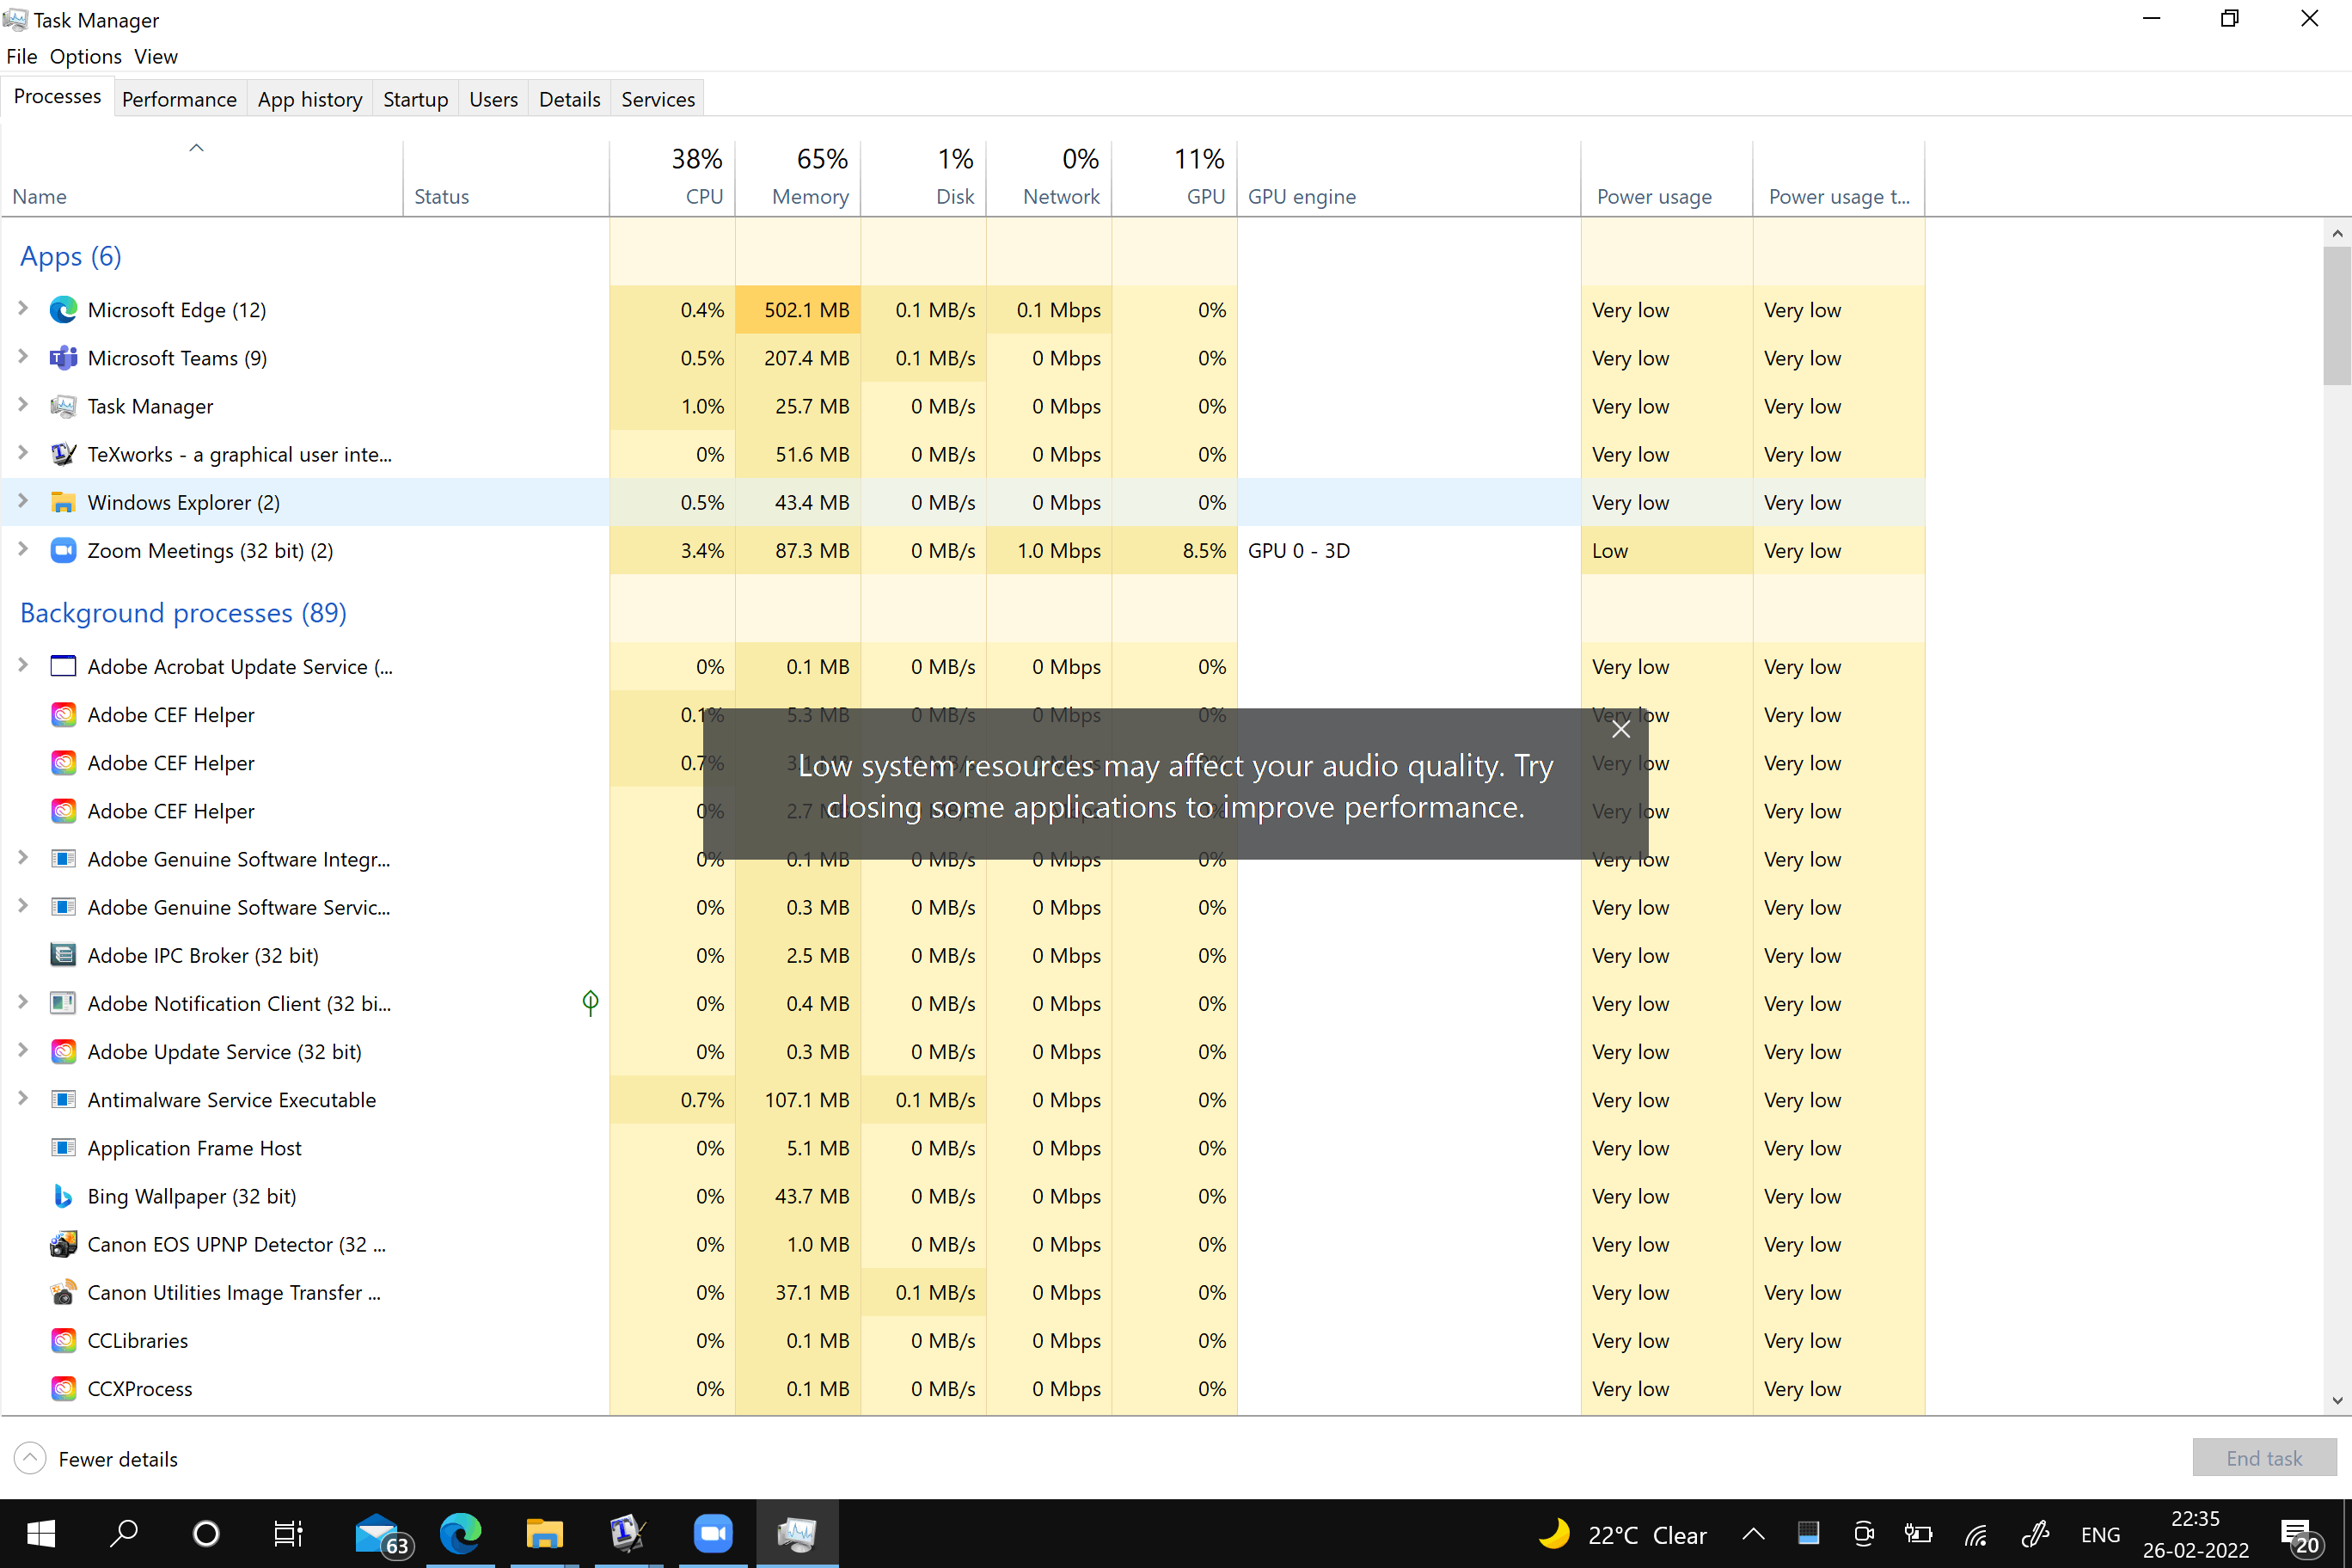The height and width of the screenshot is (1568, 2352).
Task: Click the Windows Explorer folder icon in list
Action: [x=63, y=502]
